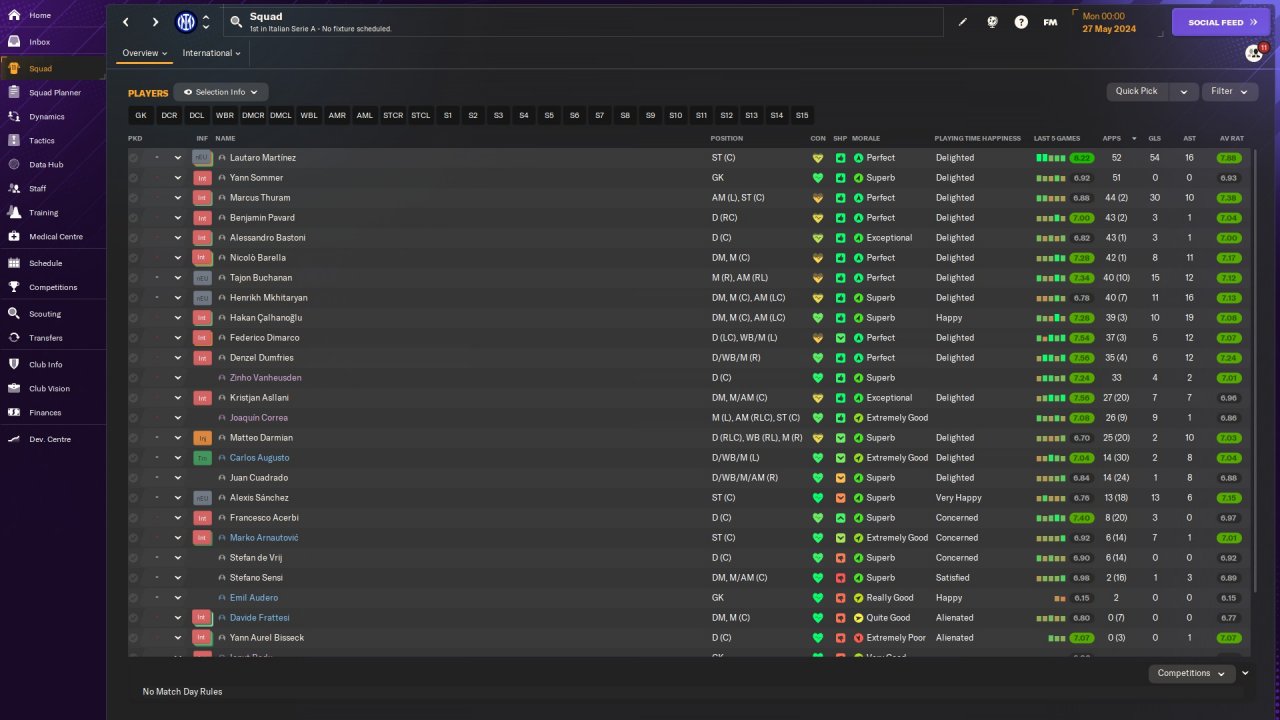The height and width of the screenshot is (720, 1280).
Task: Open Hakan Çalhanoğlu's player profile link
Action: point(265,318)
